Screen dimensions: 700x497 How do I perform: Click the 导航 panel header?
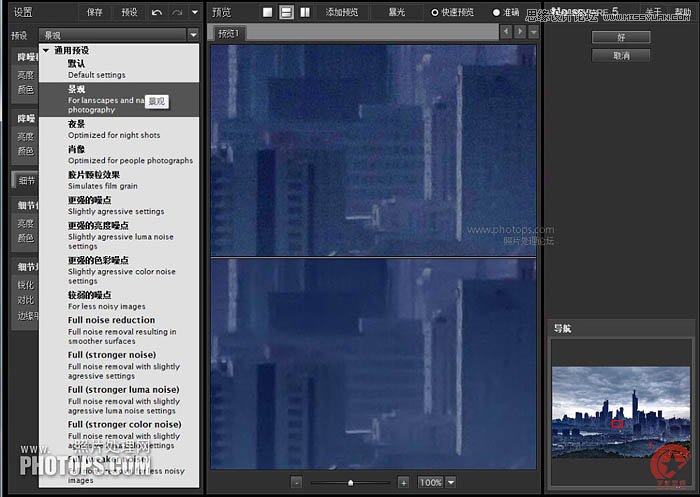click(x=562, y=329)
